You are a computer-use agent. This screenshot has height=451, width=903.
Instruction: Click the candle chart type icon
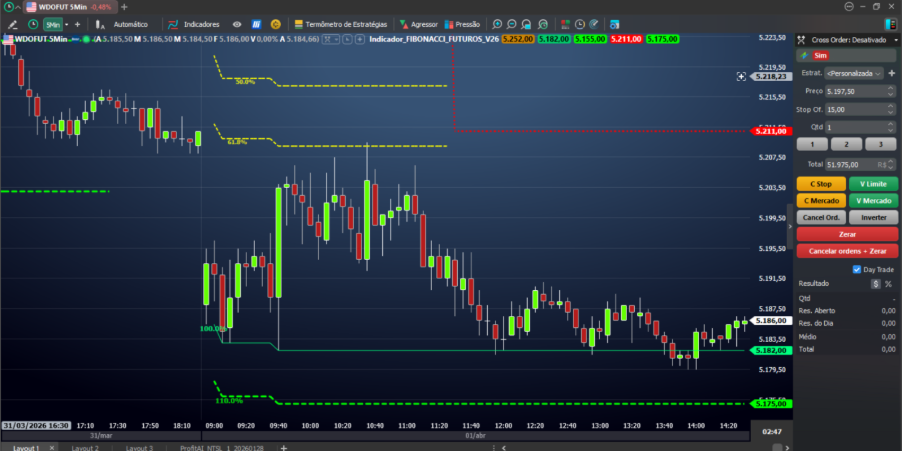100,25
